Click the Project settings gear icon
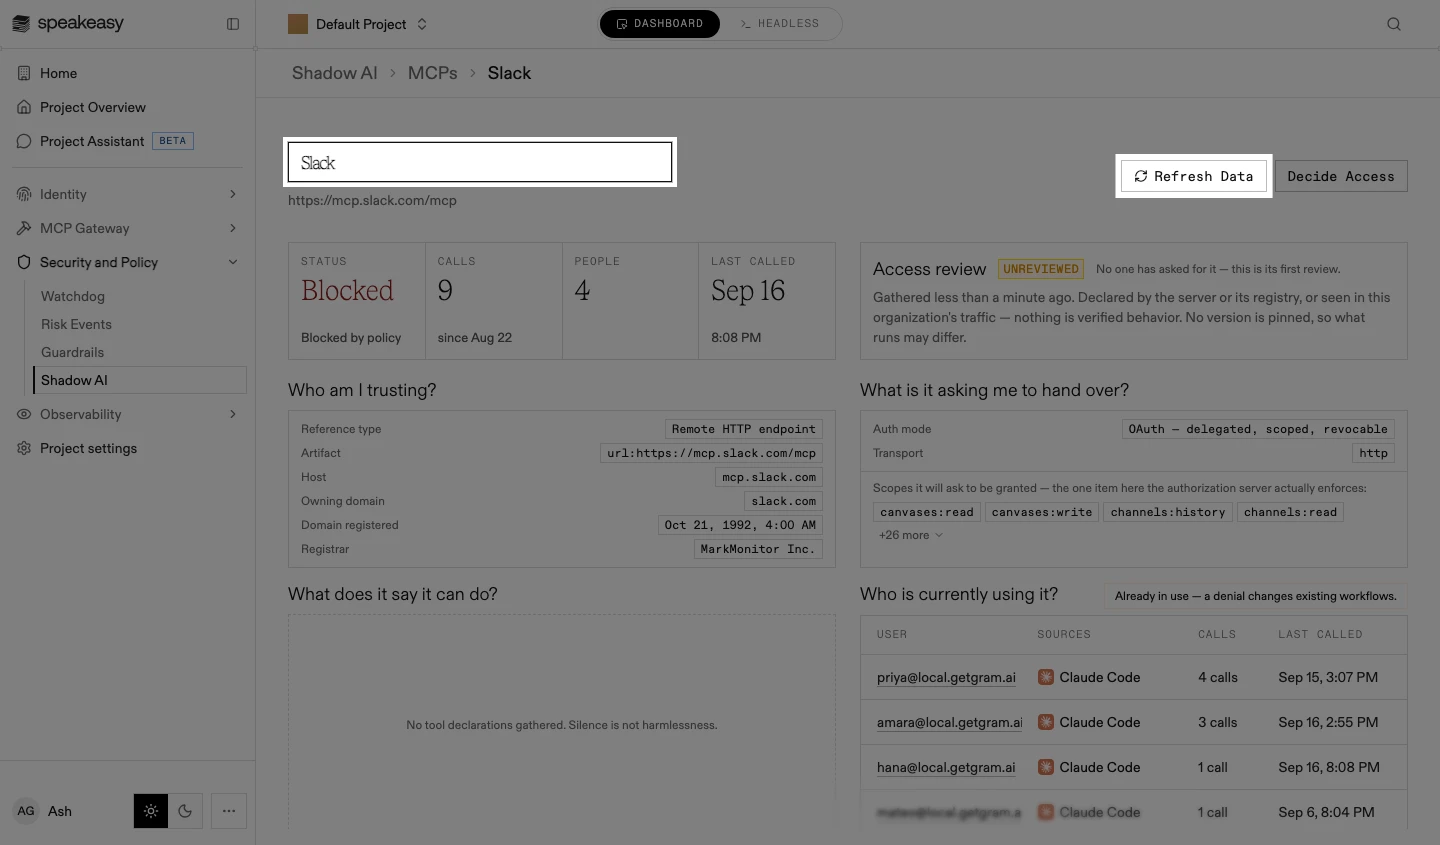This screenshot has height=845, width=1440. [x=24, y=448]
